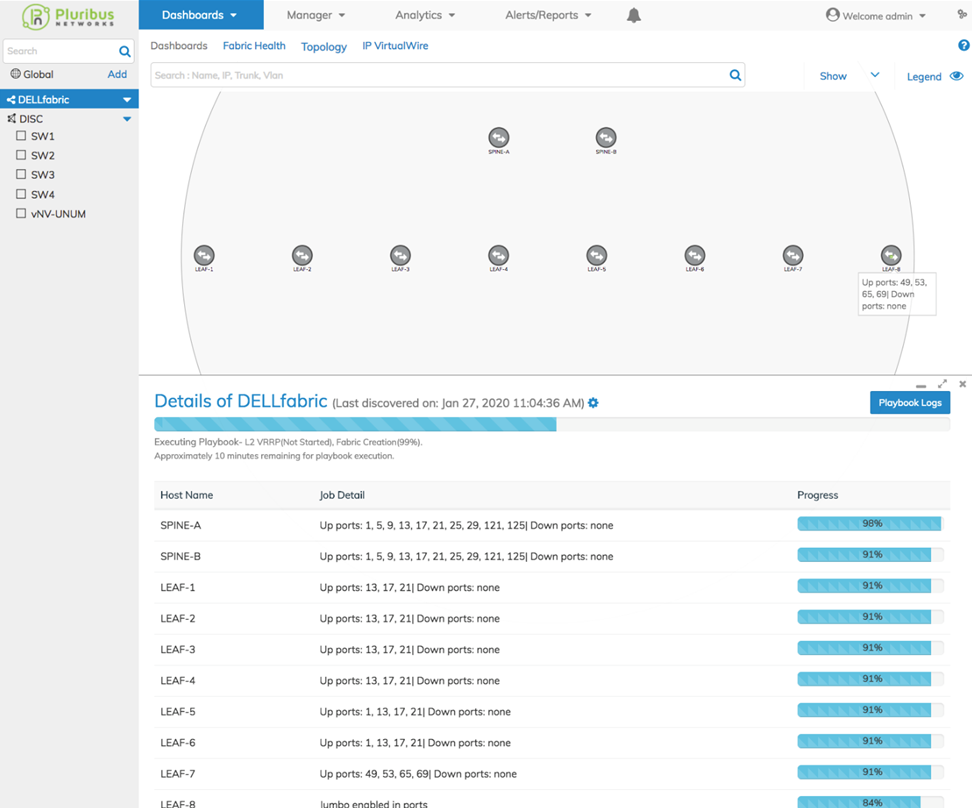Click the DELLfabric share icon
Image resolution: width=972 pixels, height=808 pixels.
click(11, 99)
